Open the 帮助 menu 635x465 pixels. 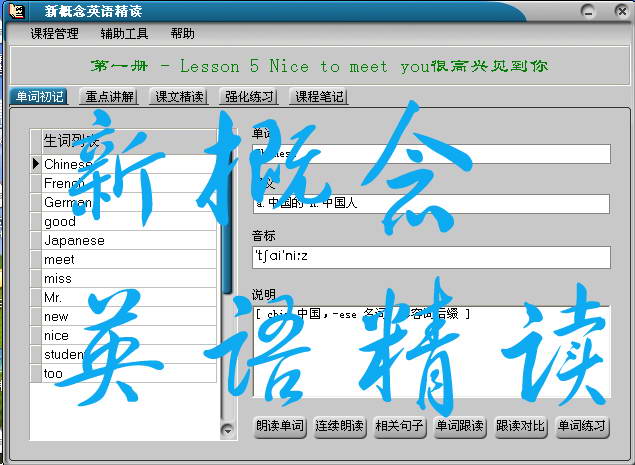182,34
